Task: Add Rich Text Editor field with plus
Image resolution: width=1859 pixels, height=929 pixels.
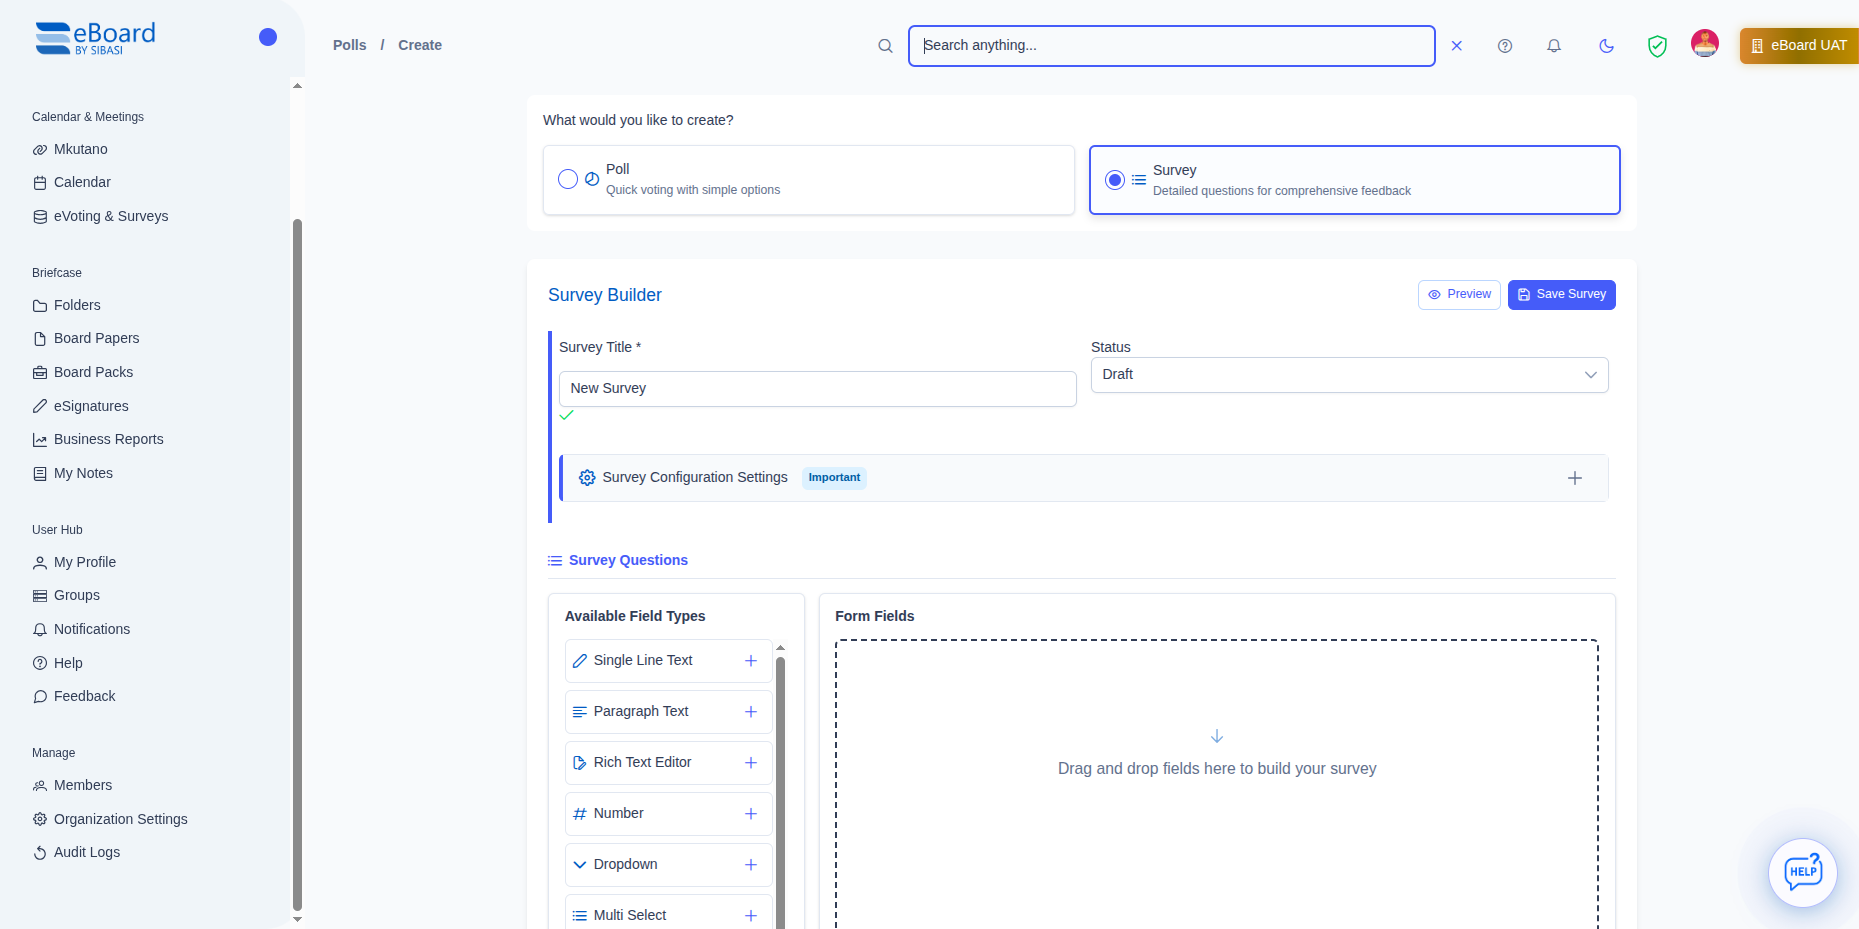Action: (750, 763)
